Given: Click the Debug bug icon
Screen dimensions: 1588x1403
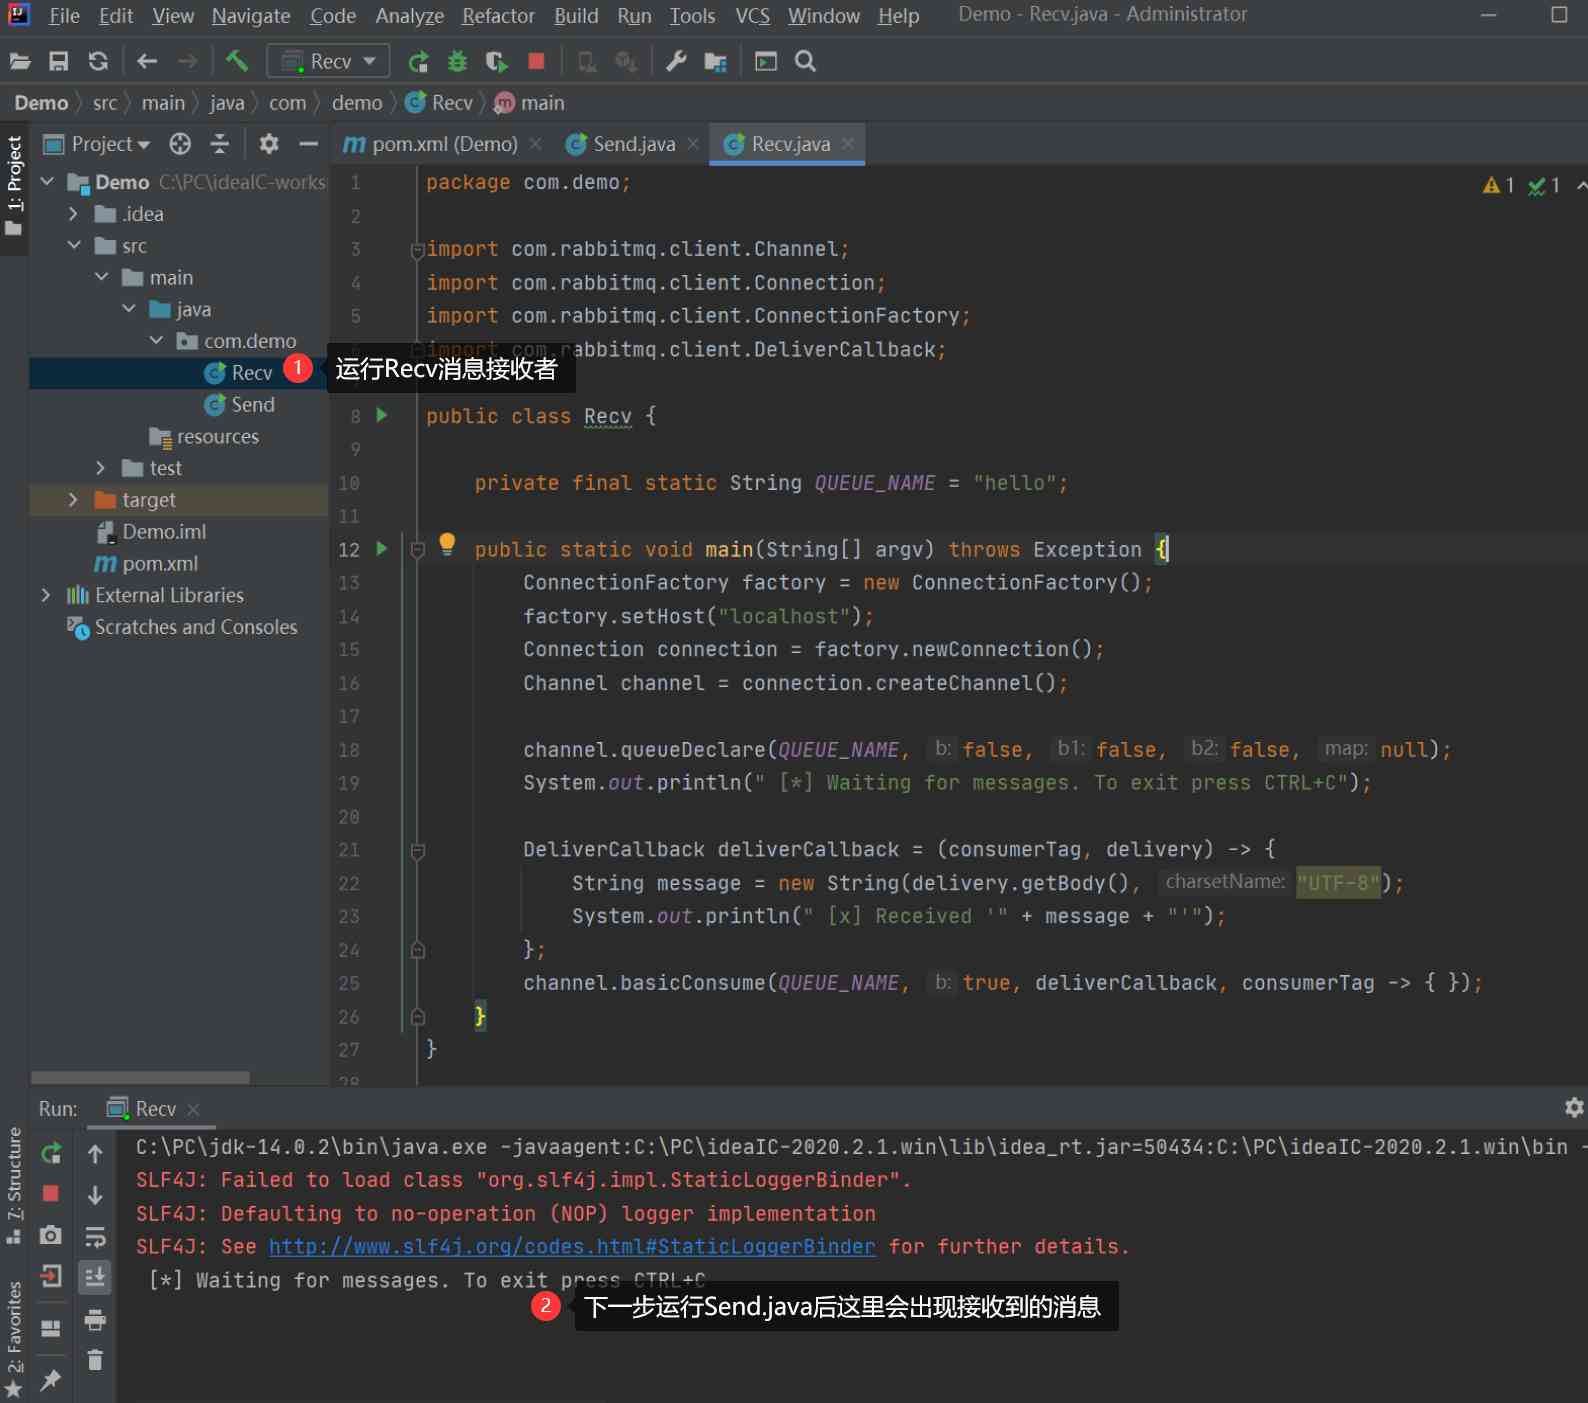Looking at the screenshot, I should (457, 62).
